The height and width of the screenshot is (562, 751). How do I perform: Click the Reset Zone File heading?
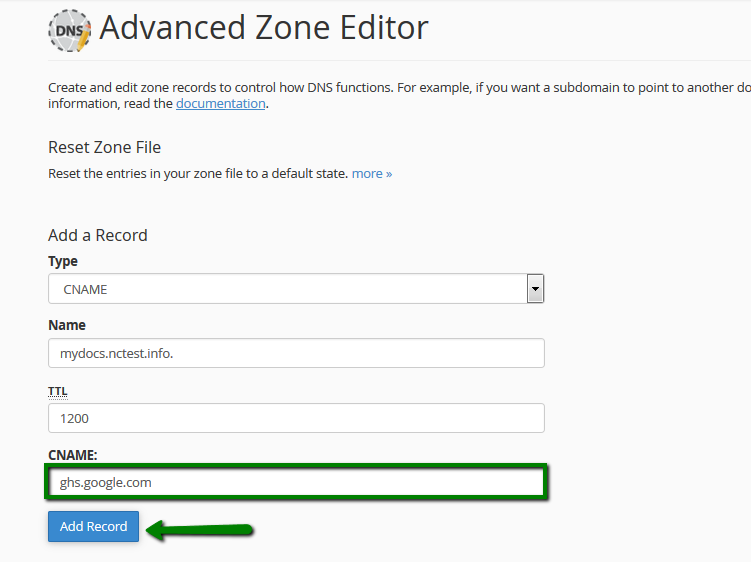click(x=104, y=147)
